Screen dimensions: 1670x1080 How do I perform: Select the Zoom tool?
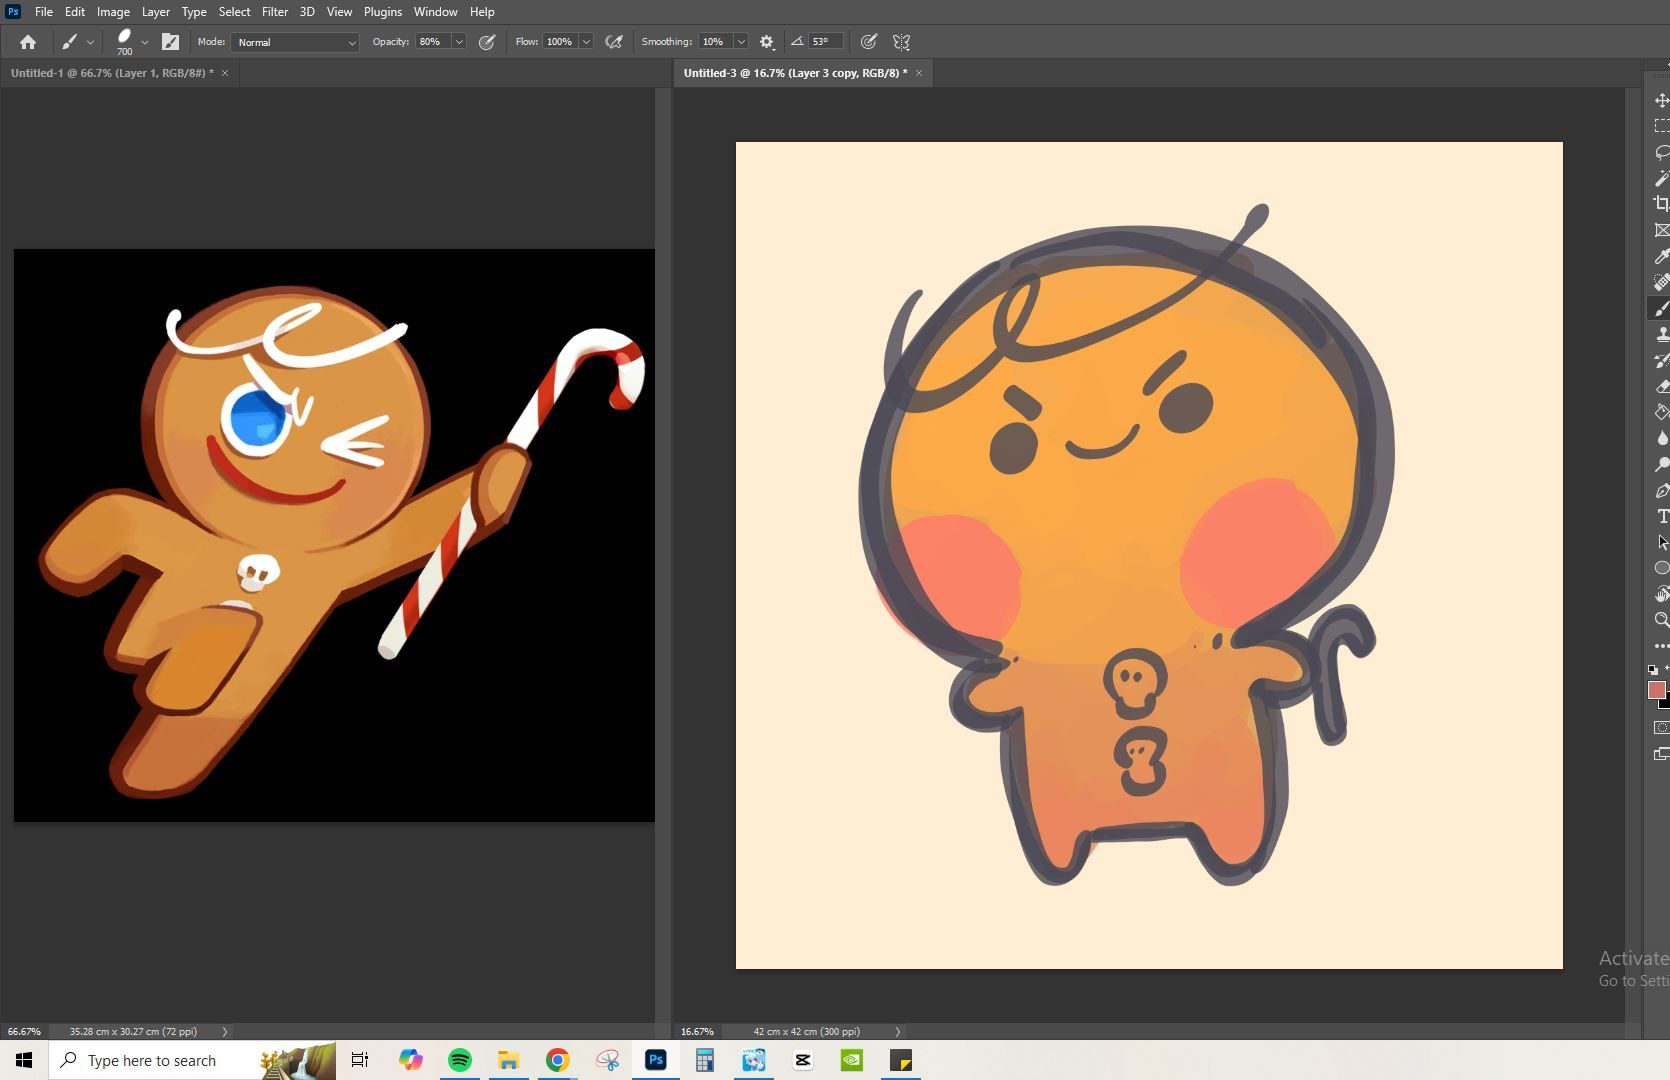click(1661, 620)
